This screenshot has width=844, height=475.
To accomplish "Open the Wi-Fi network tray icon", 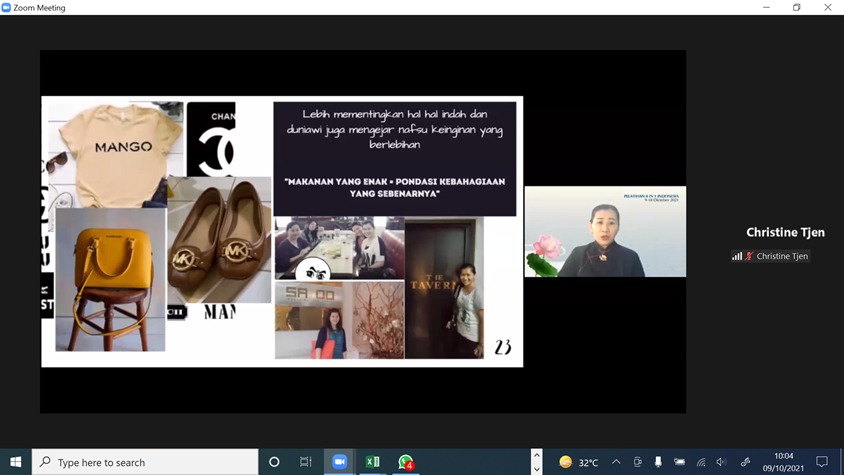I will coord(701,462).
